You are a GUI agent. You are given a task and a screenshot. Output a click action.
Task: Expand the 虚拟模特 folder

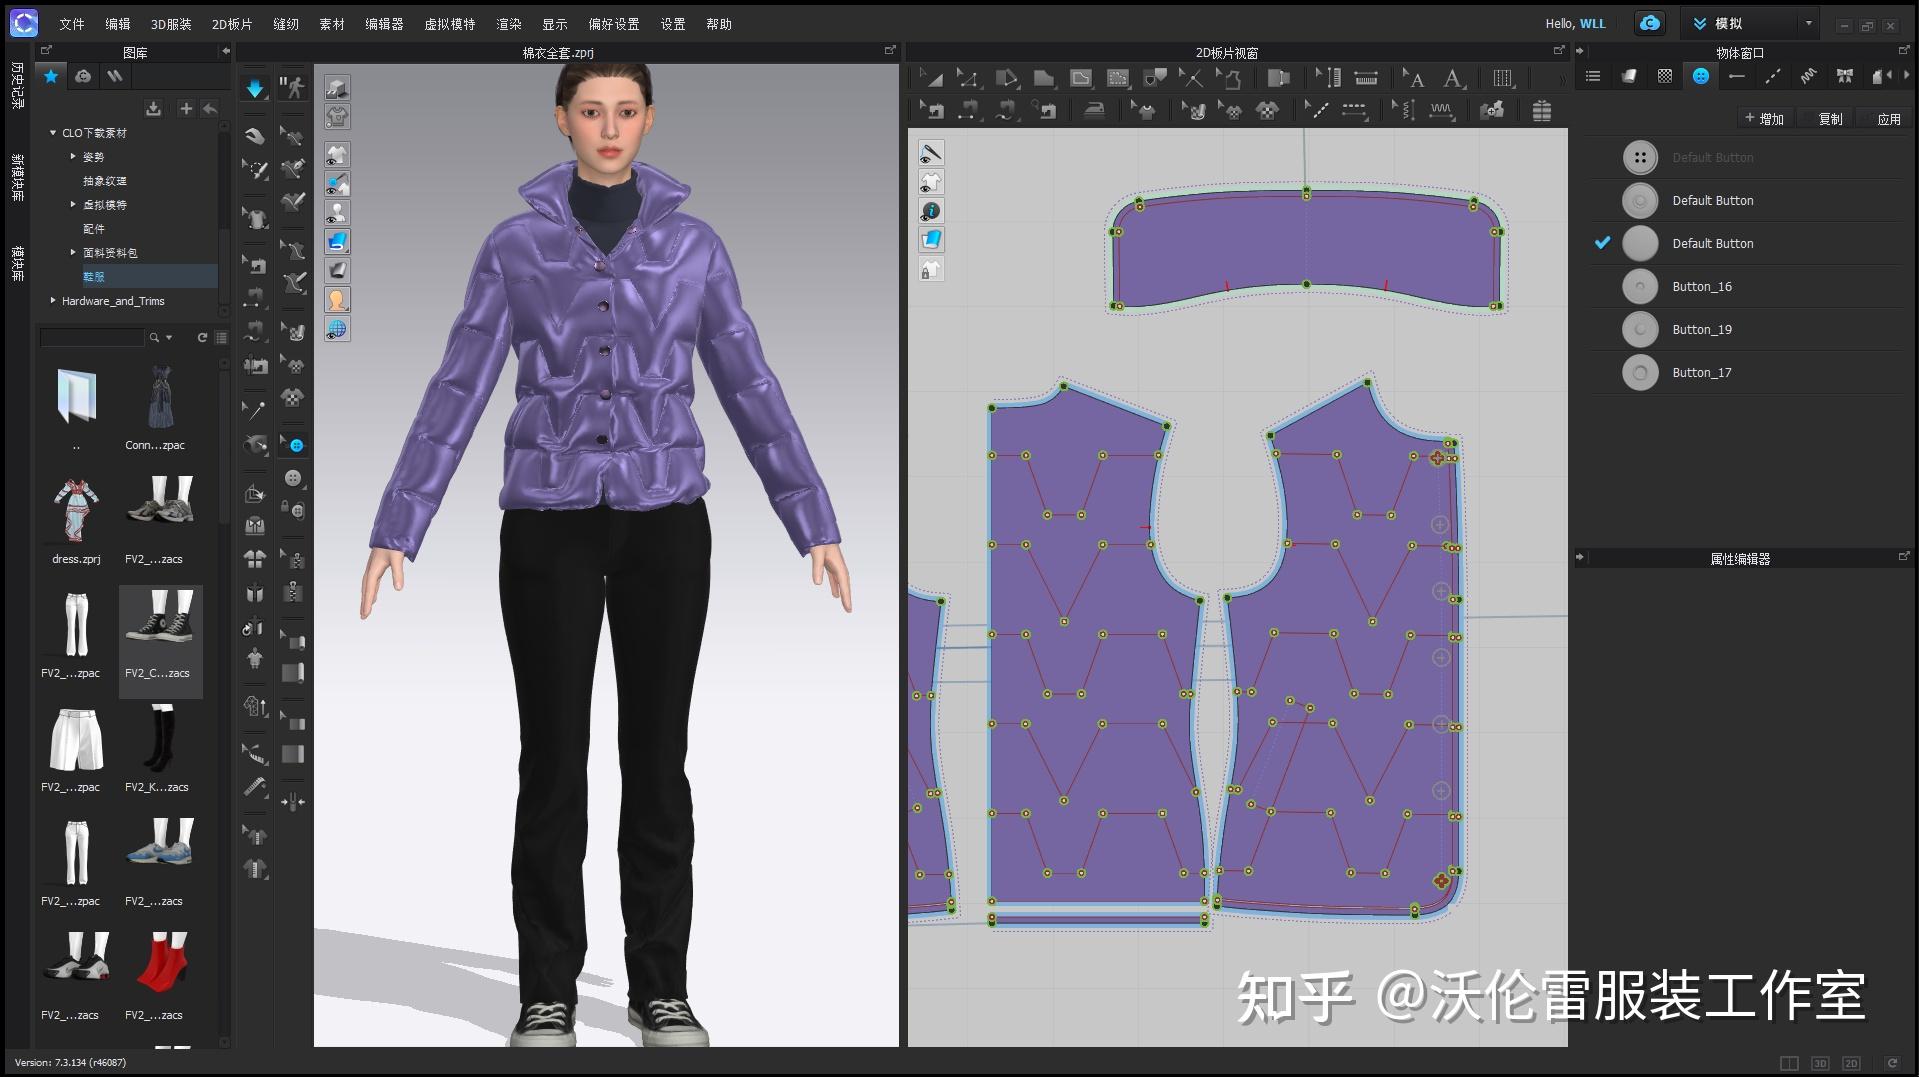[x=73, y=205]
